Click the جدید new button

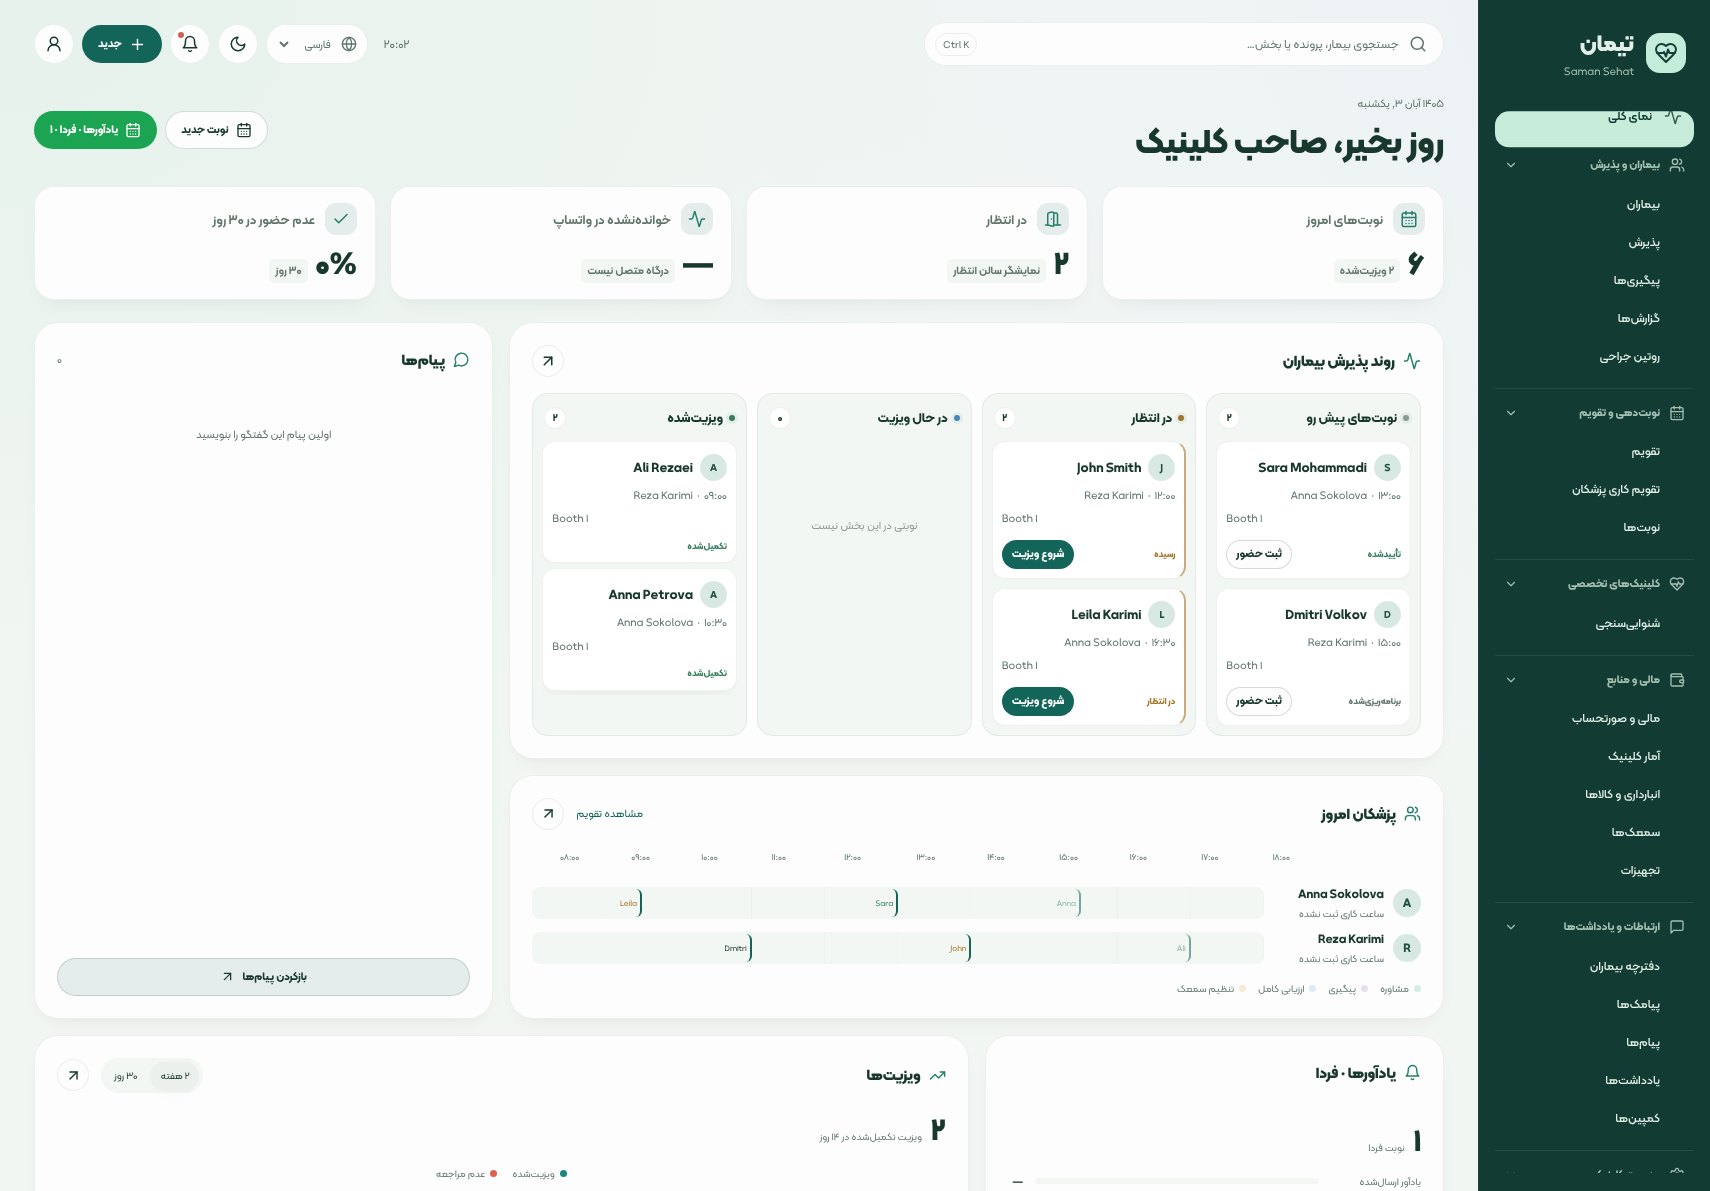click(x=122, y=44)
